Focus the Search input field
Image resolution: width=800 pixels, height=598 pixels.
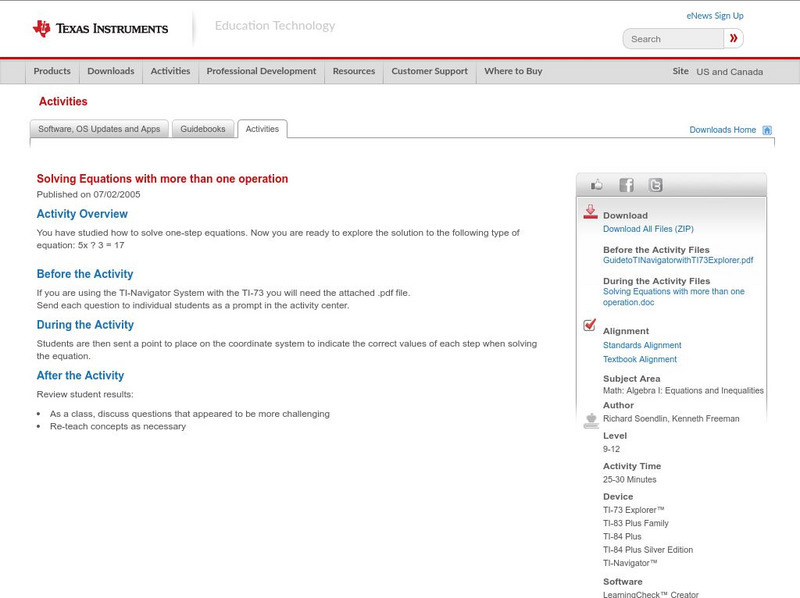click(673, 39)
